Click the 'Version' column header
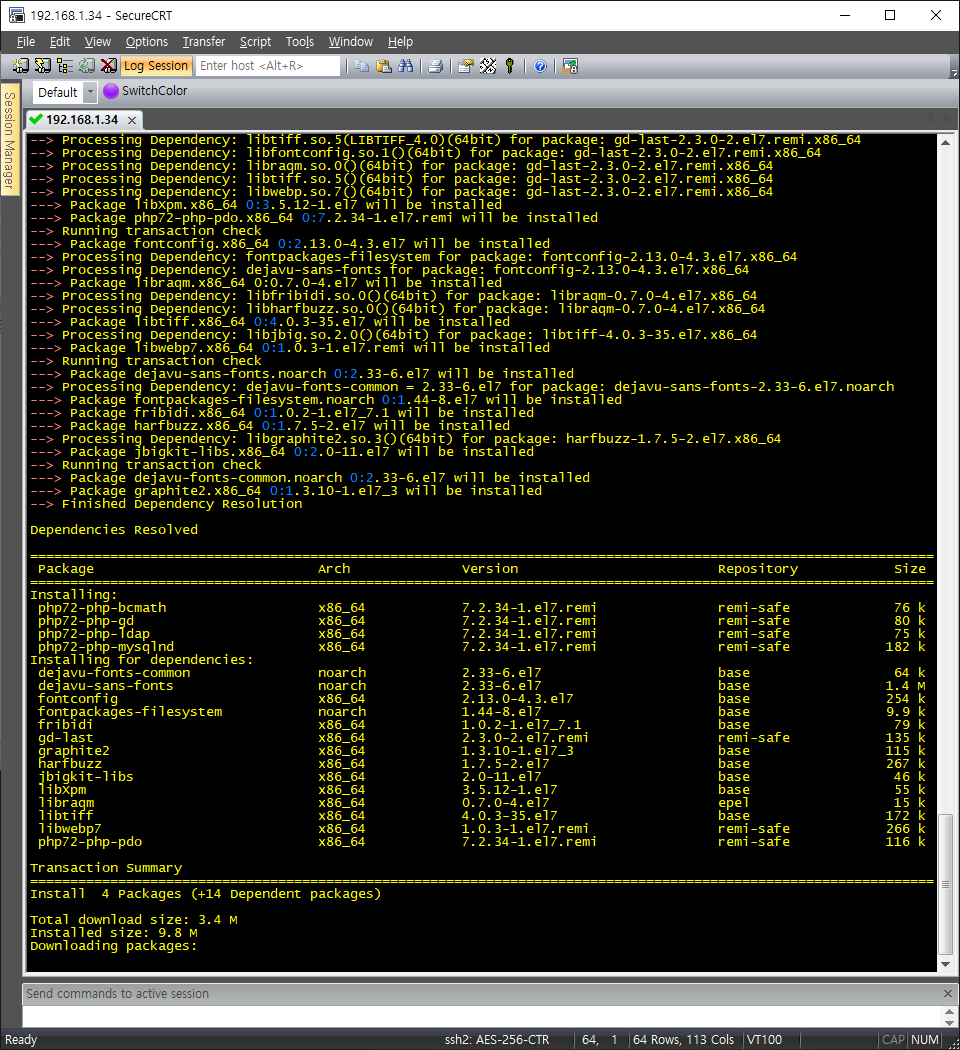 [490, 569]
